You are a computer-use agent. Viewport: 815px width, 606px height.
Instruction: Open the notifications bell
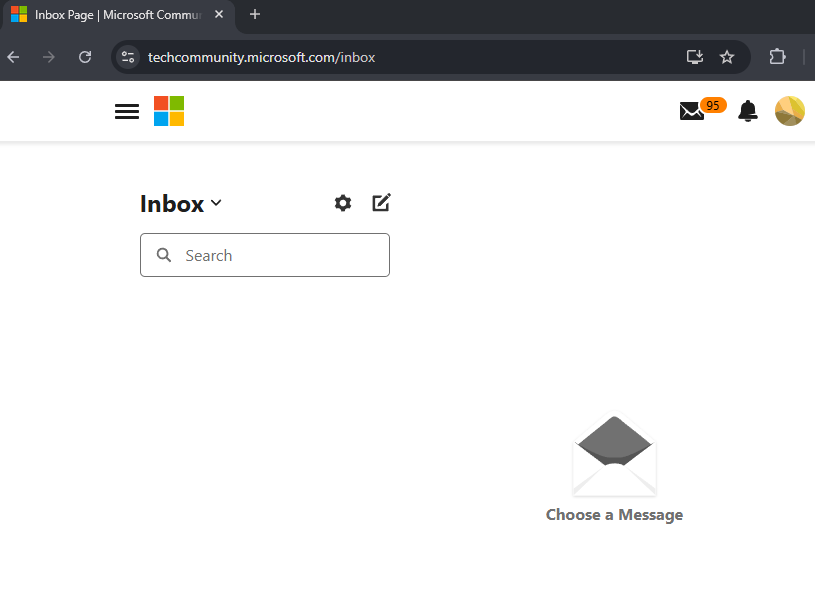tap(748, 111)
